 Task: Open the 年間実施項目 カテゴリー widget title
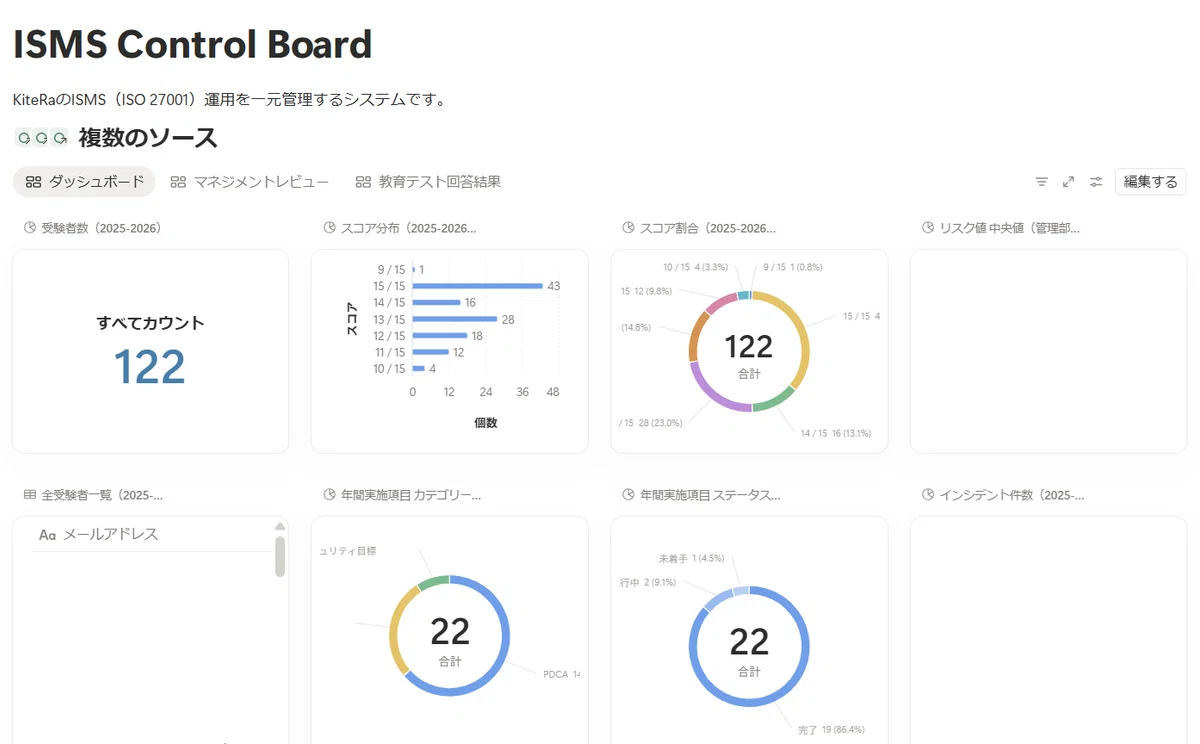pyautogui.click(x=411, y=495)
